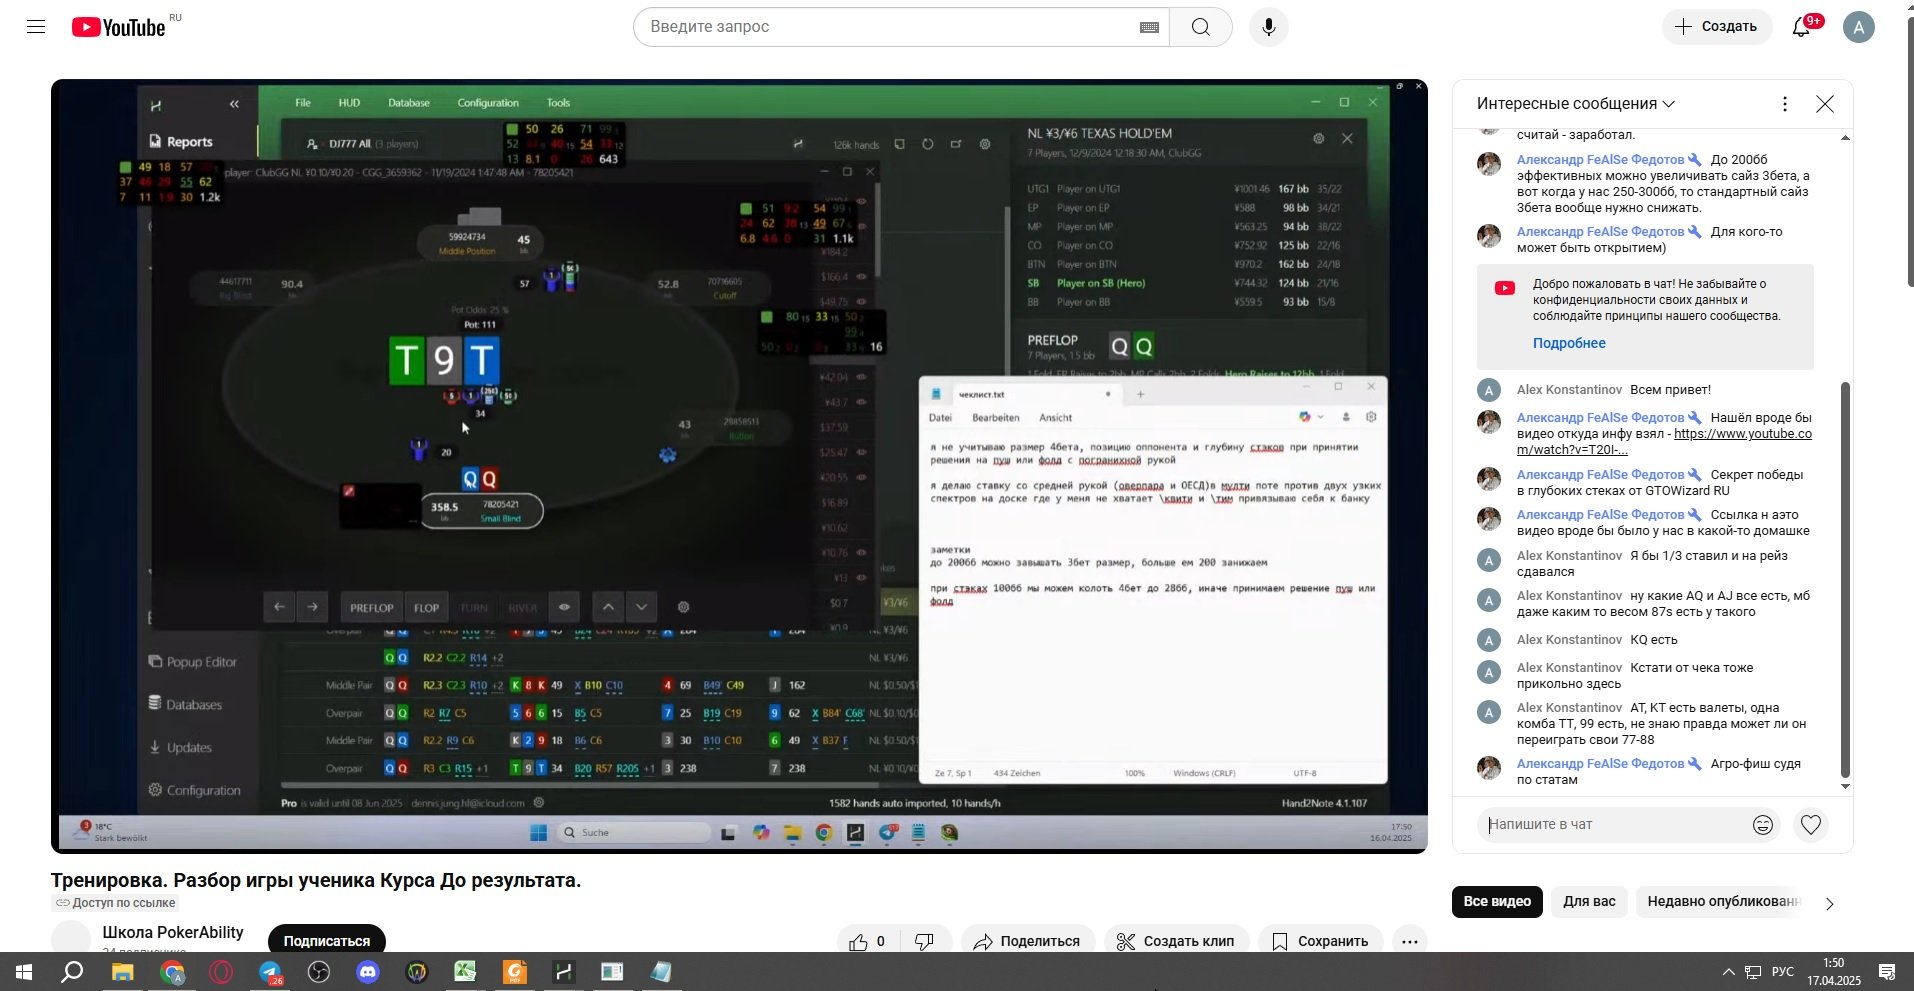Open the account avatar menu
This screenshot has height=991, width=1914.
pyautogui.click(x=1859, y=27)
